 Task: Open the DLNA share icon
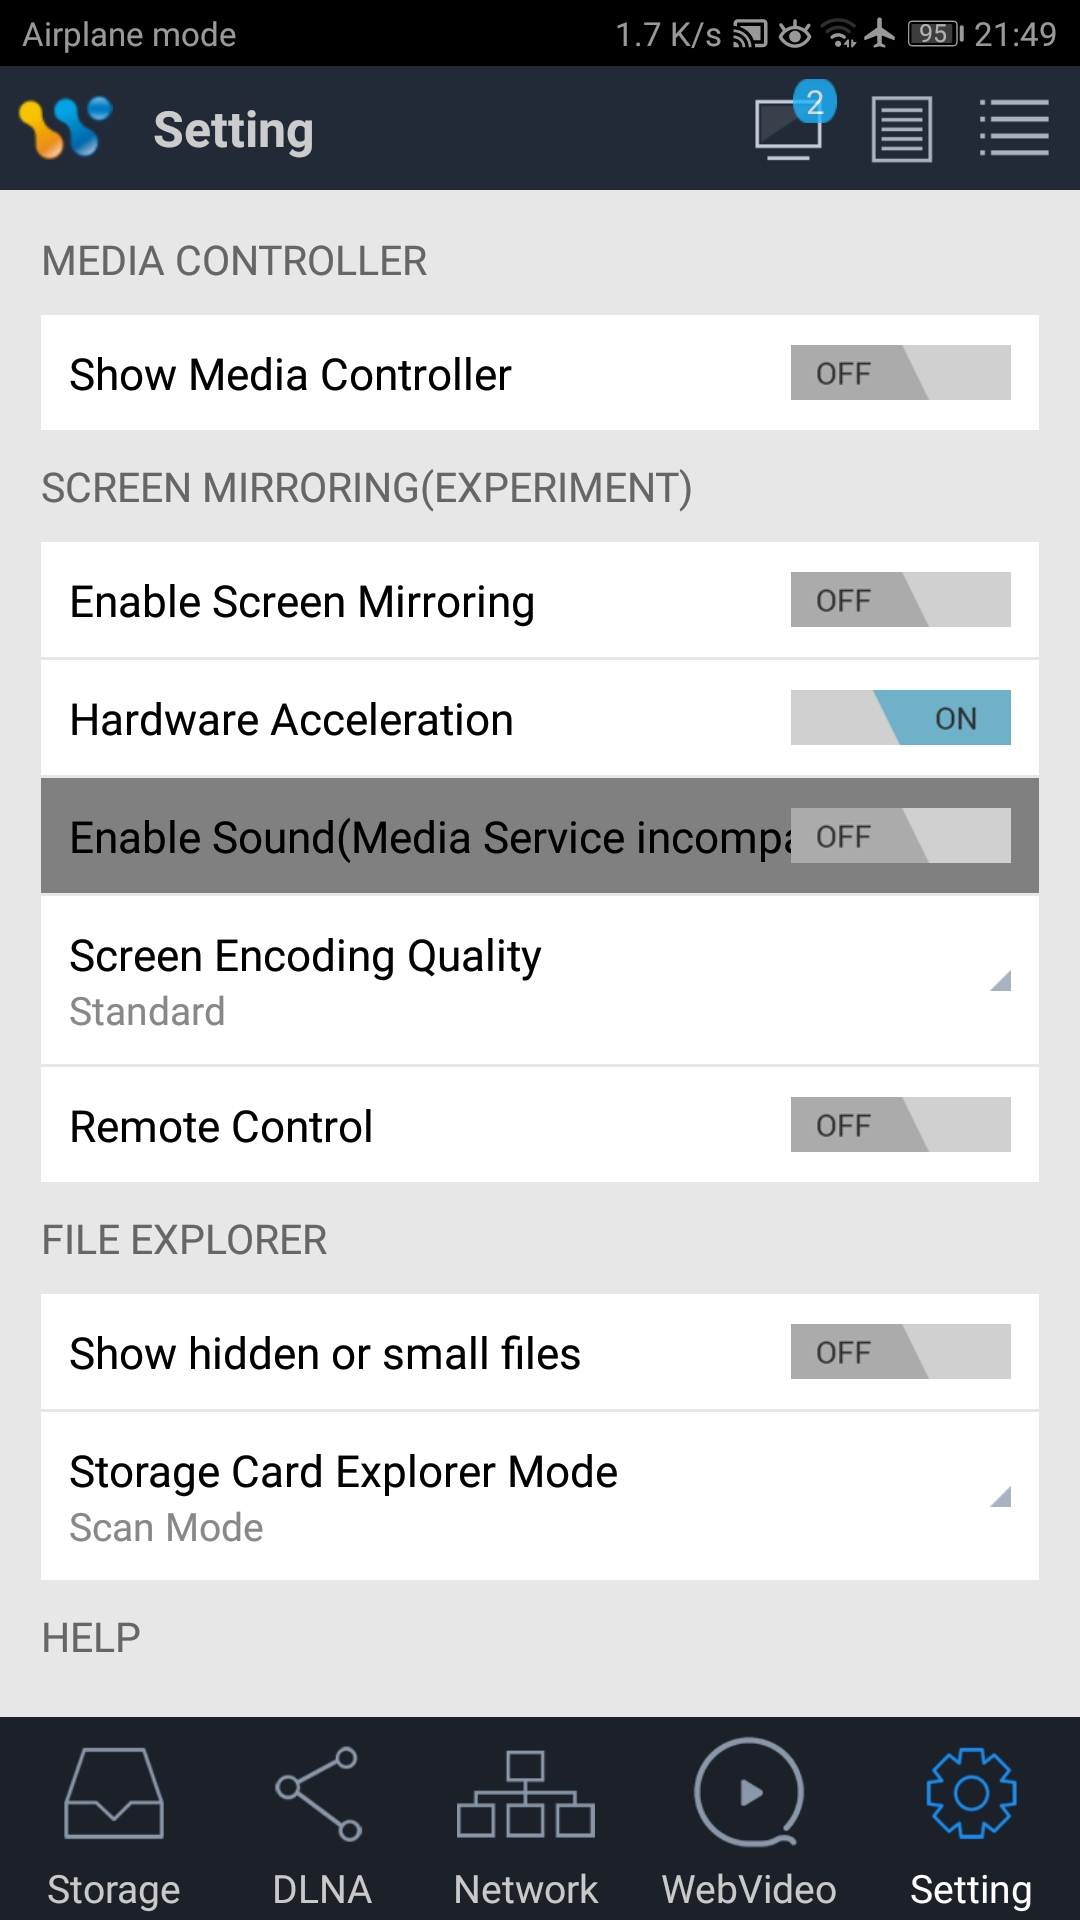tap(320, 1793)
